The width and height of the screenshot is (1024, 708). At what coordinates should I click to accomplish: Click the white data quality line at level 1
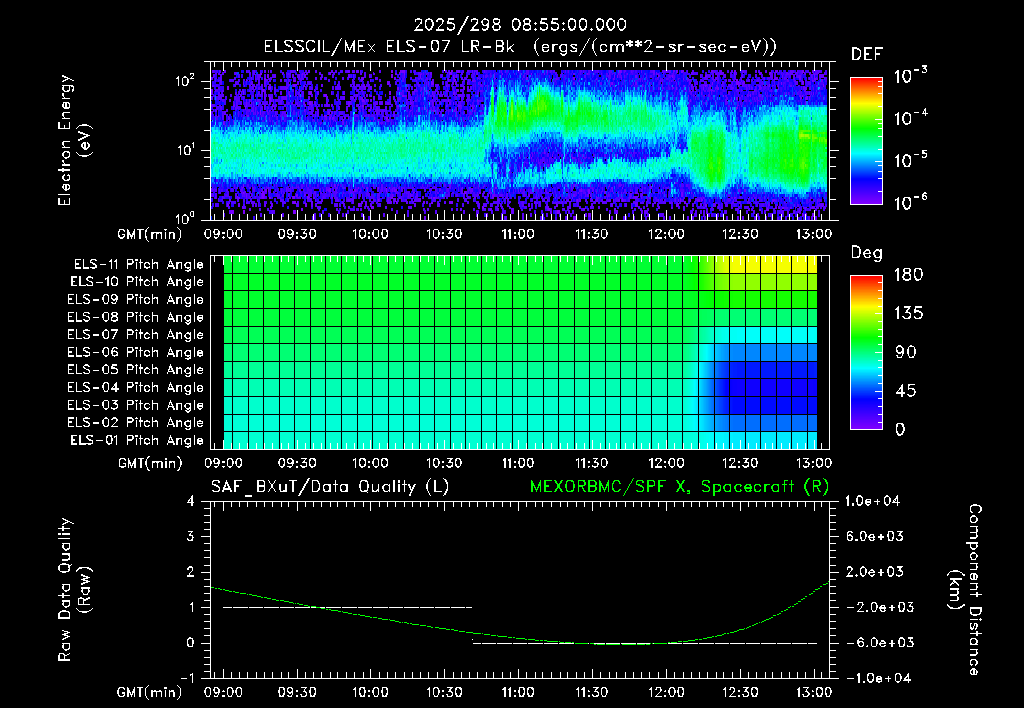[x=347, y=607]
